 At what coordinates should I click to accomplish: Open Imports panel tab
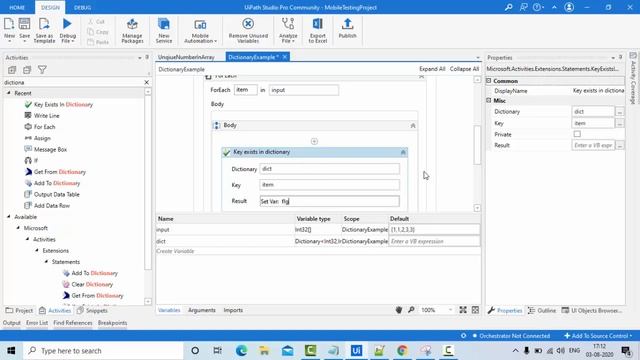click(x=233, y=310)
